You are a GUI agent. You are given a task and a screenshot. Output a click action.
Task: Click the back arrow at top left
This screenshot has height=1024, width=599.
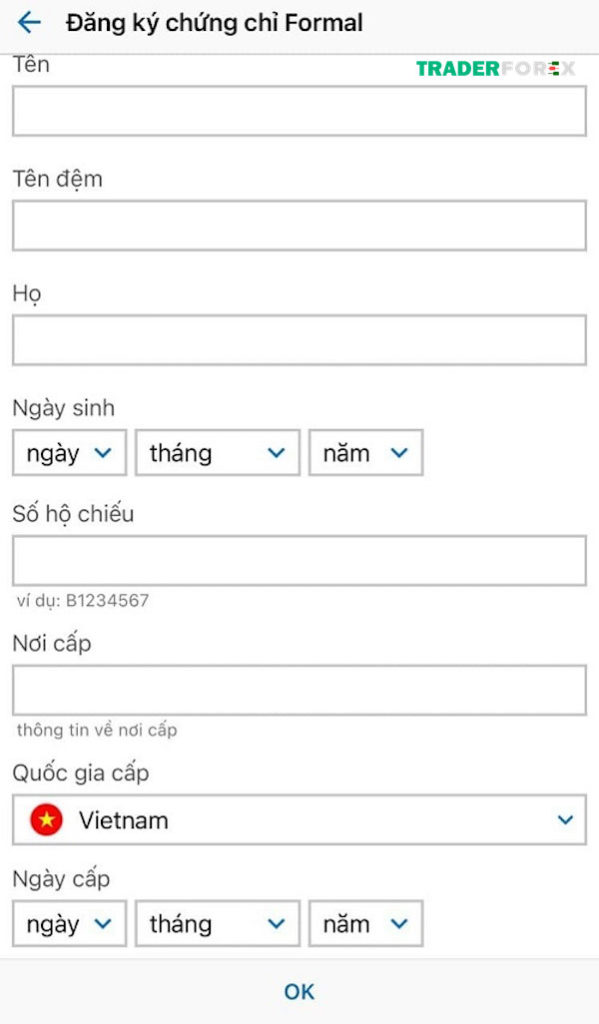tap(30, 22)
